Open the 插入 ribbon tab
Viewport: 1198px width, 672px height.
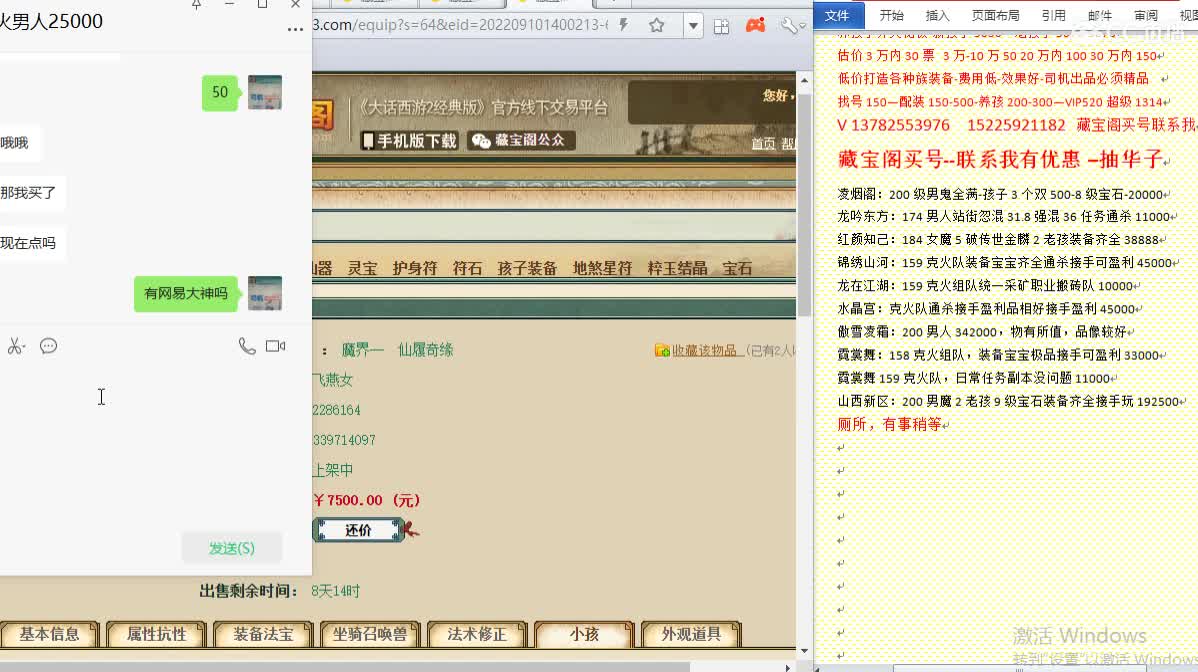937,15
